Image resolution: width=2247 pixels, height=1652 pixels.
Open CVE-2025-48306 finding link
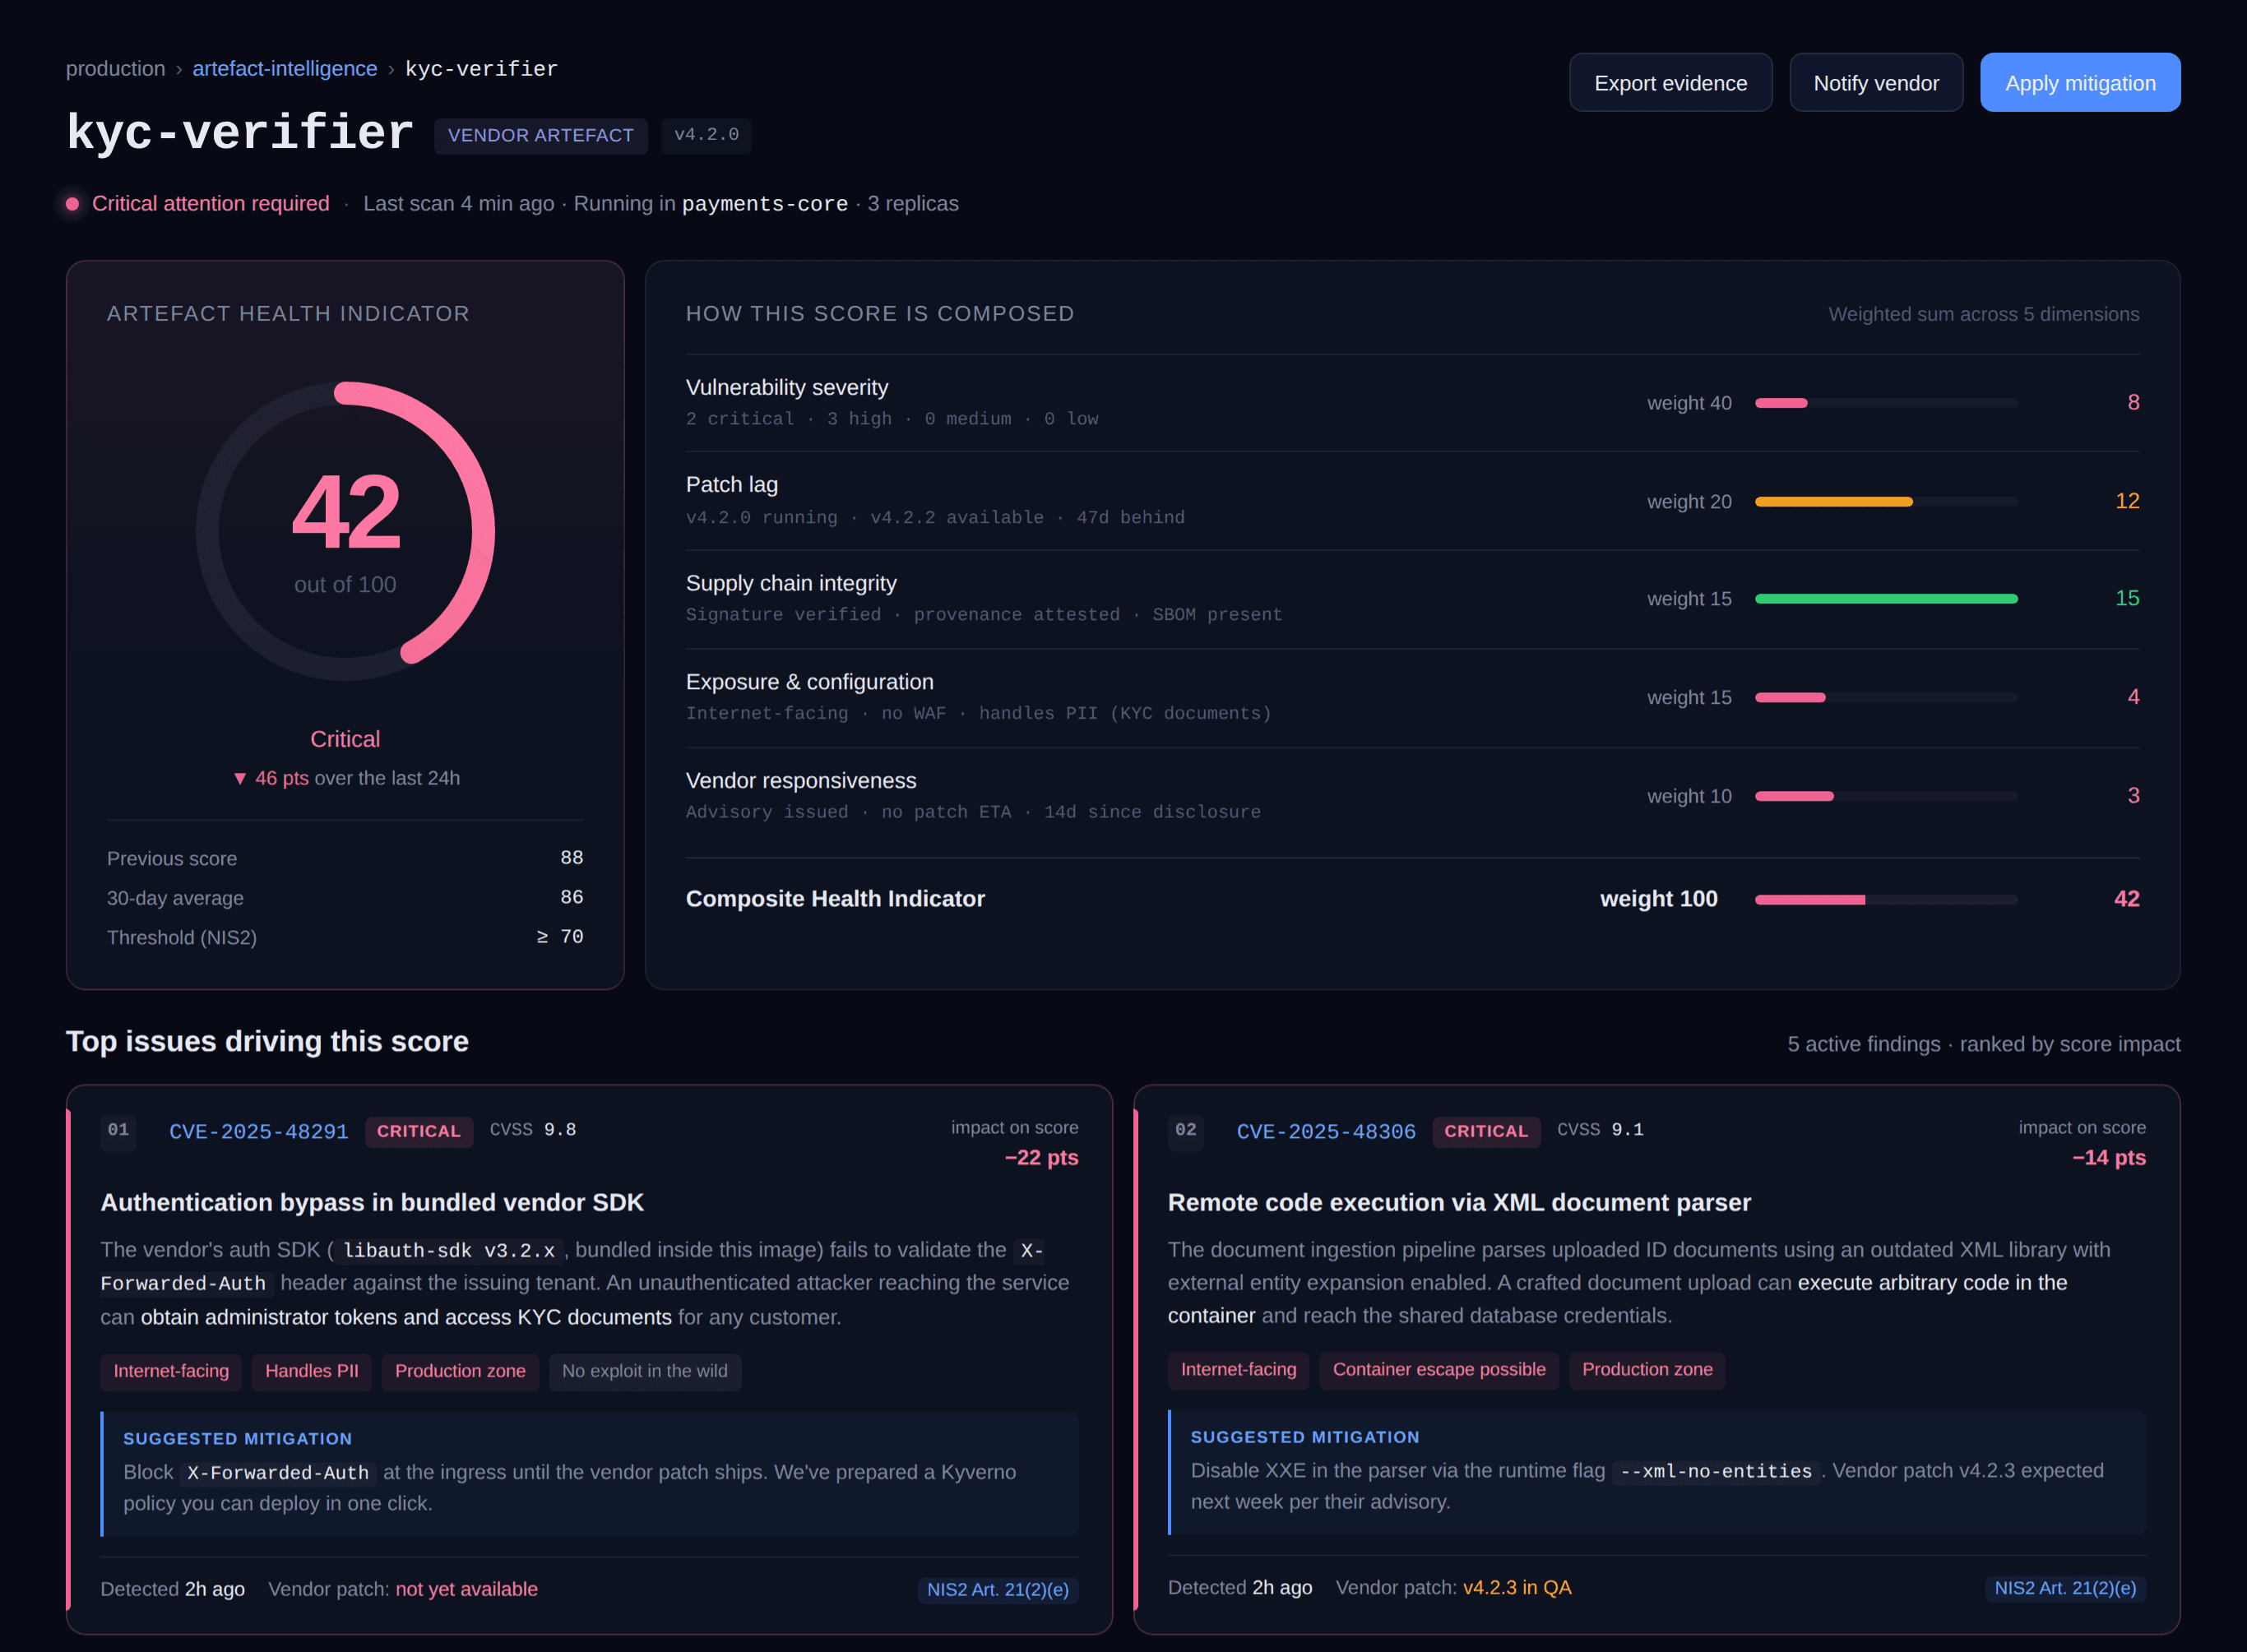[x=1326, y=1131]
